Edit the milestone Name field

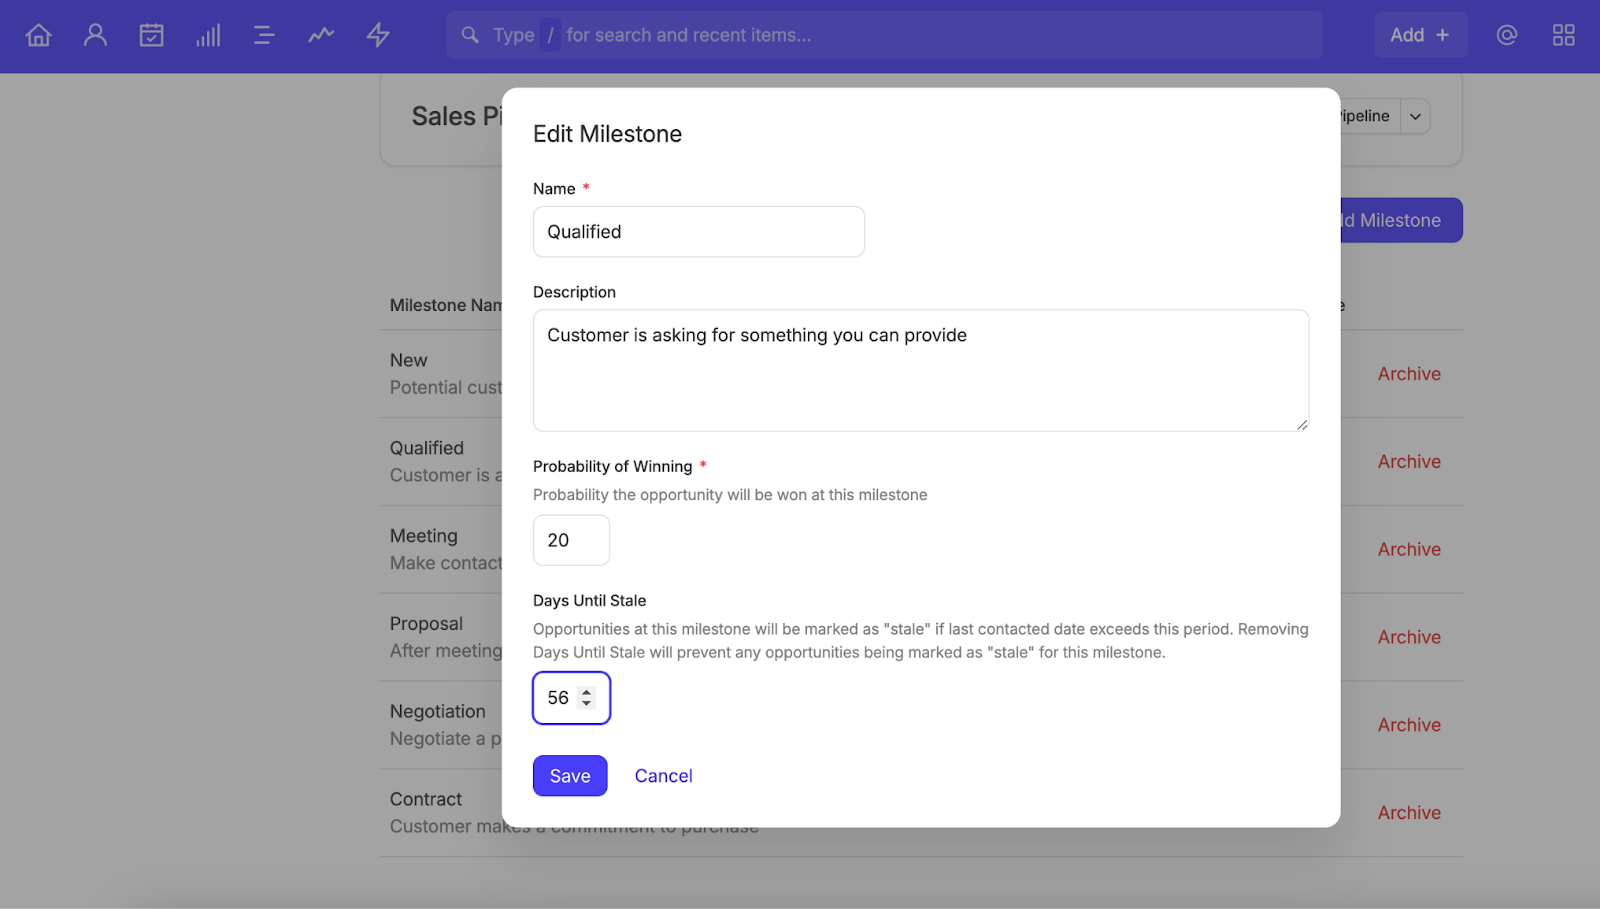[699, 232]
